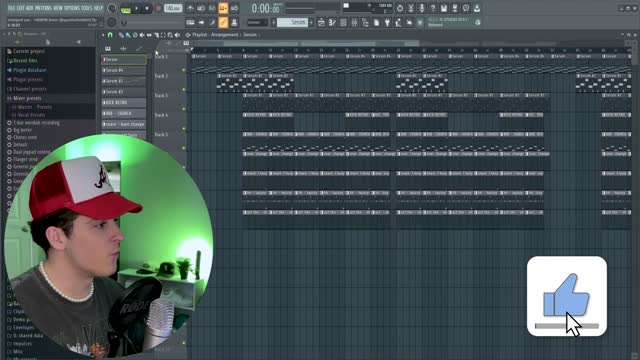Click the 140 tempo display
The height and width of the screenshot is (360, 640).
(173, 8)
